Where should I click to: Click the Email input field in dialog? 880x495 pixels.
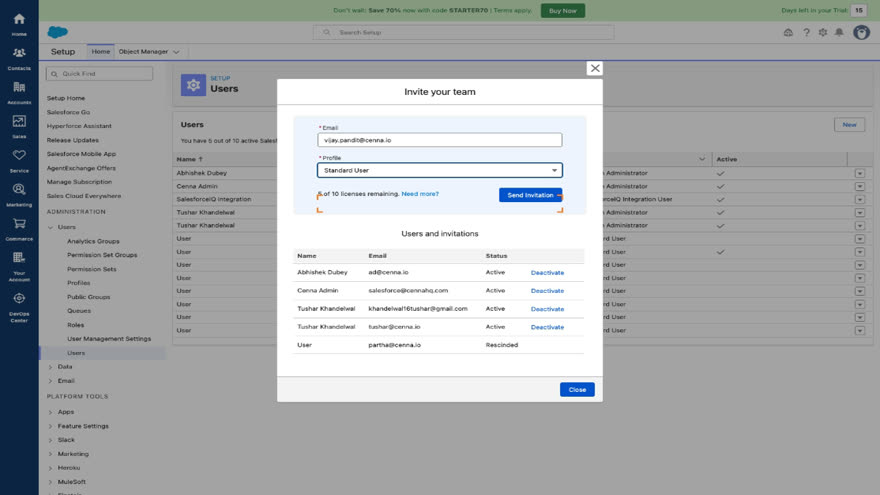[439, 140]
